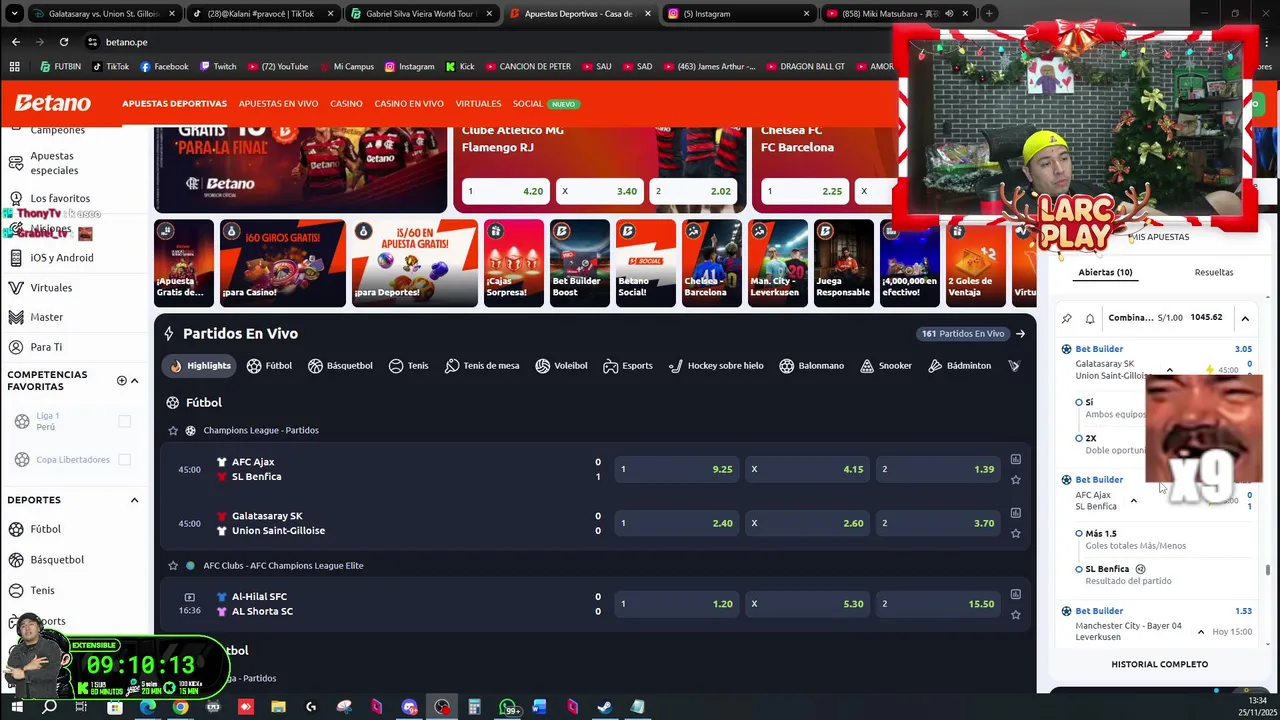
Task: Bet 1.39 on SL Benfica win
Action: pyautogui.click(x=937, y=469)
